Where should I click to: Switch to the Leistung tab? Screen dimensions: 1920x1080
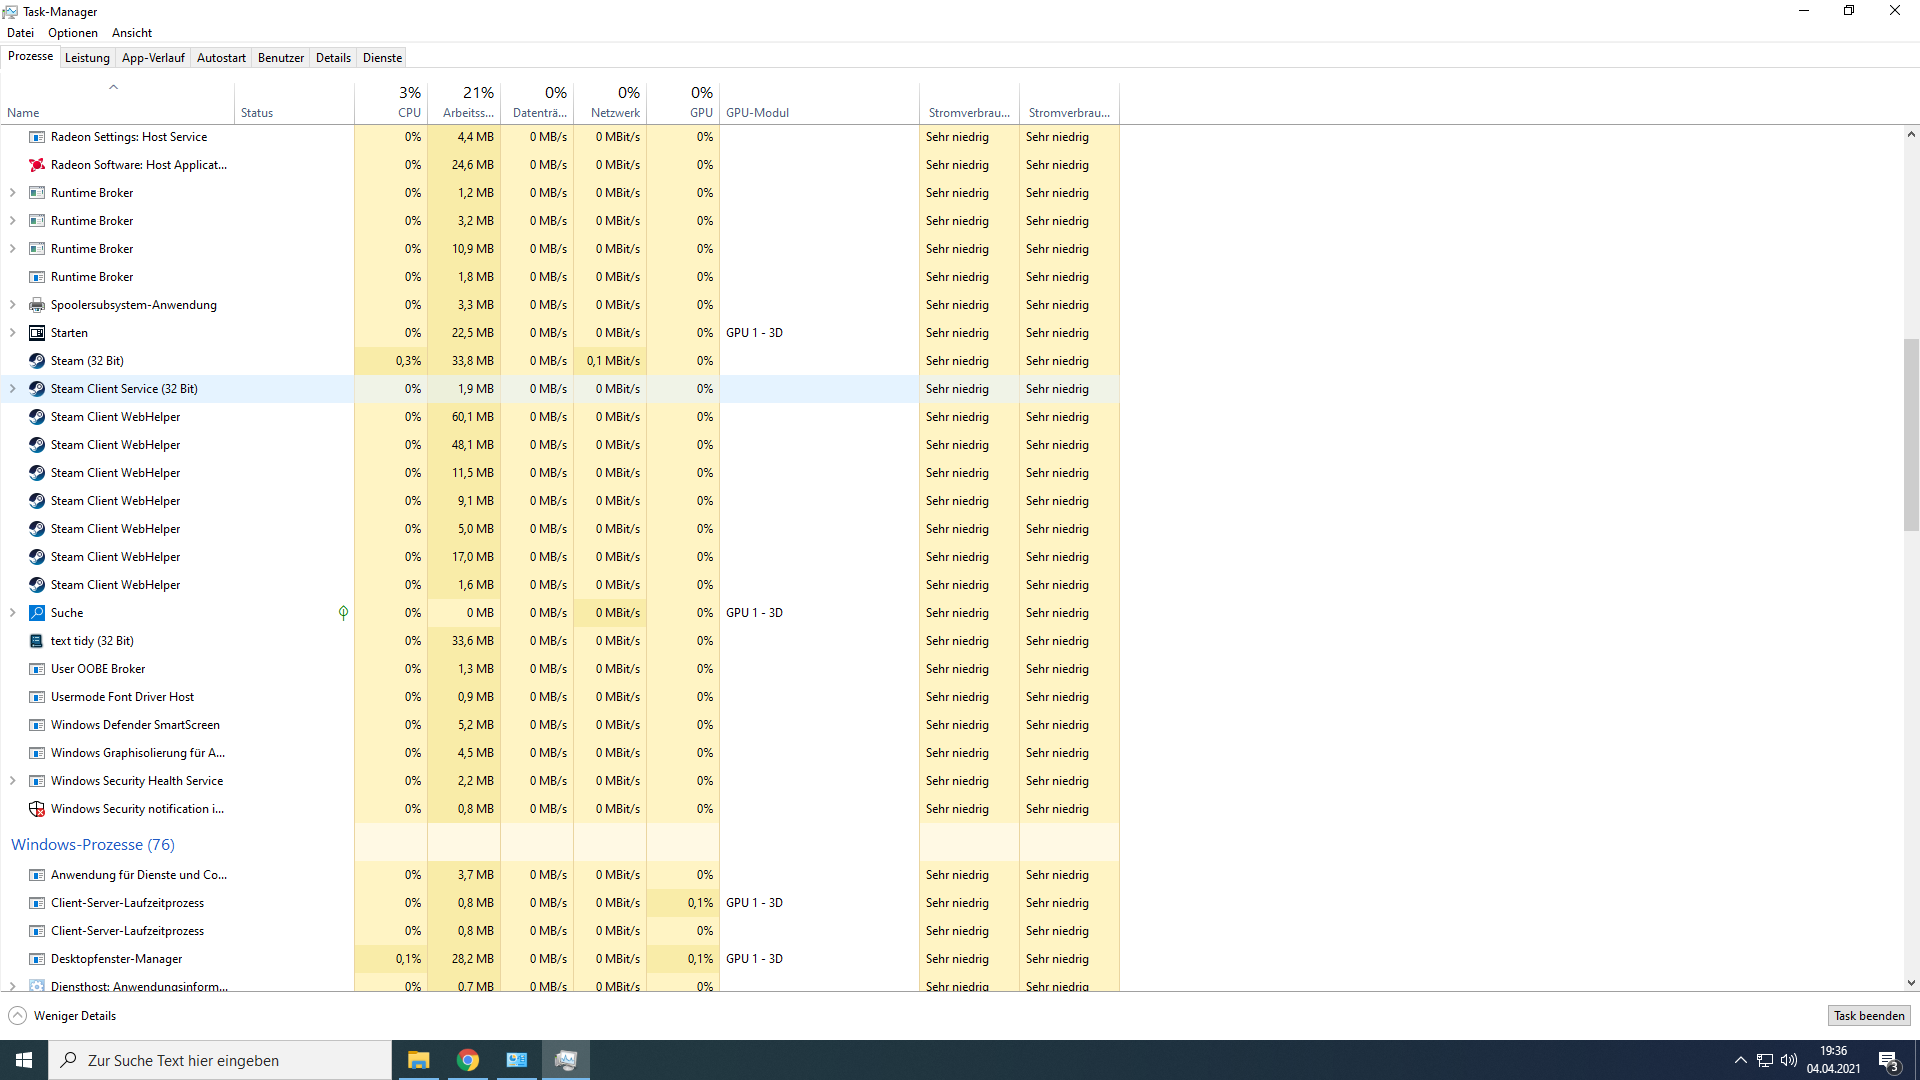[x=87, y=57]
